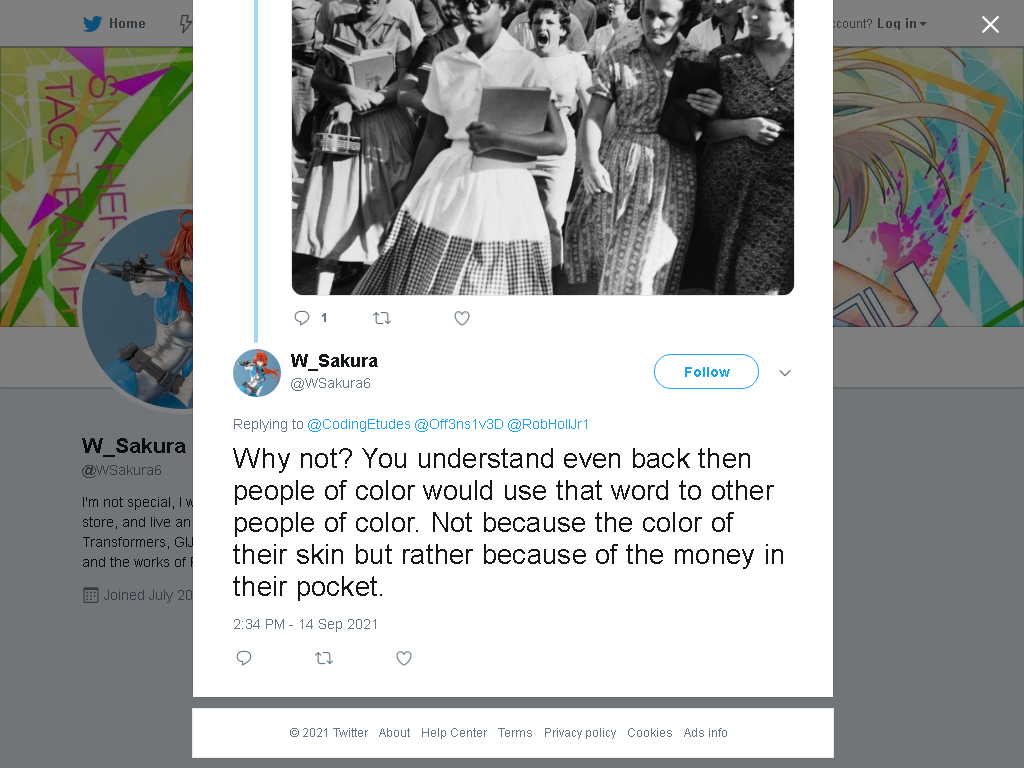The width and height of the screenshot is (1024, 768).
Task: Close the tweet overlay with the X
Action: (990, 24)
